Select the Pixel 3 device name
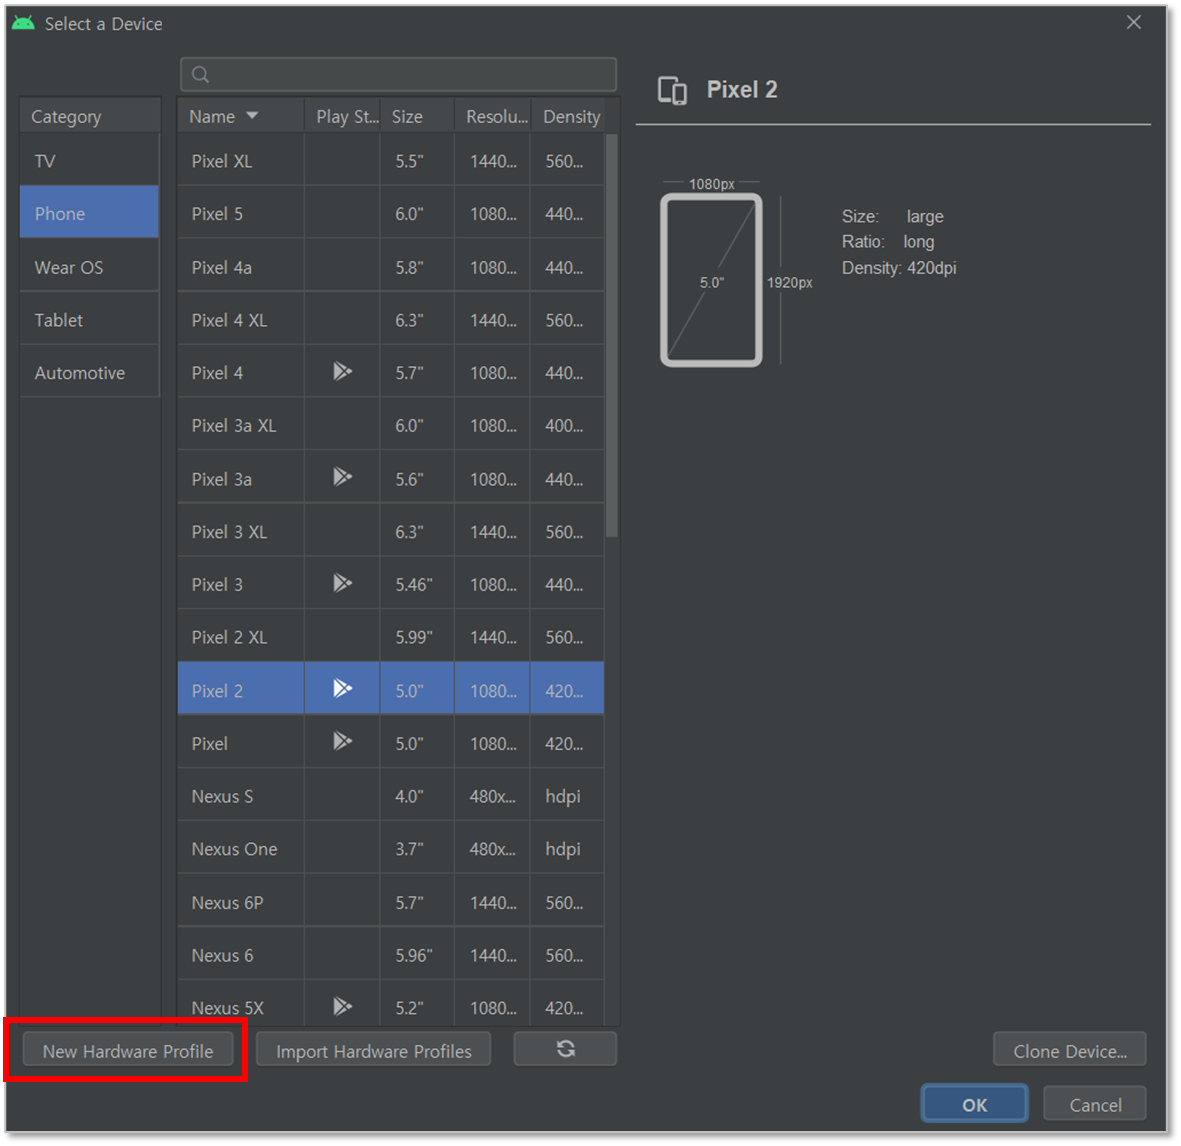Viewport: 1181px width, 1146px height. pyautogui.click(x=217, y=584)
